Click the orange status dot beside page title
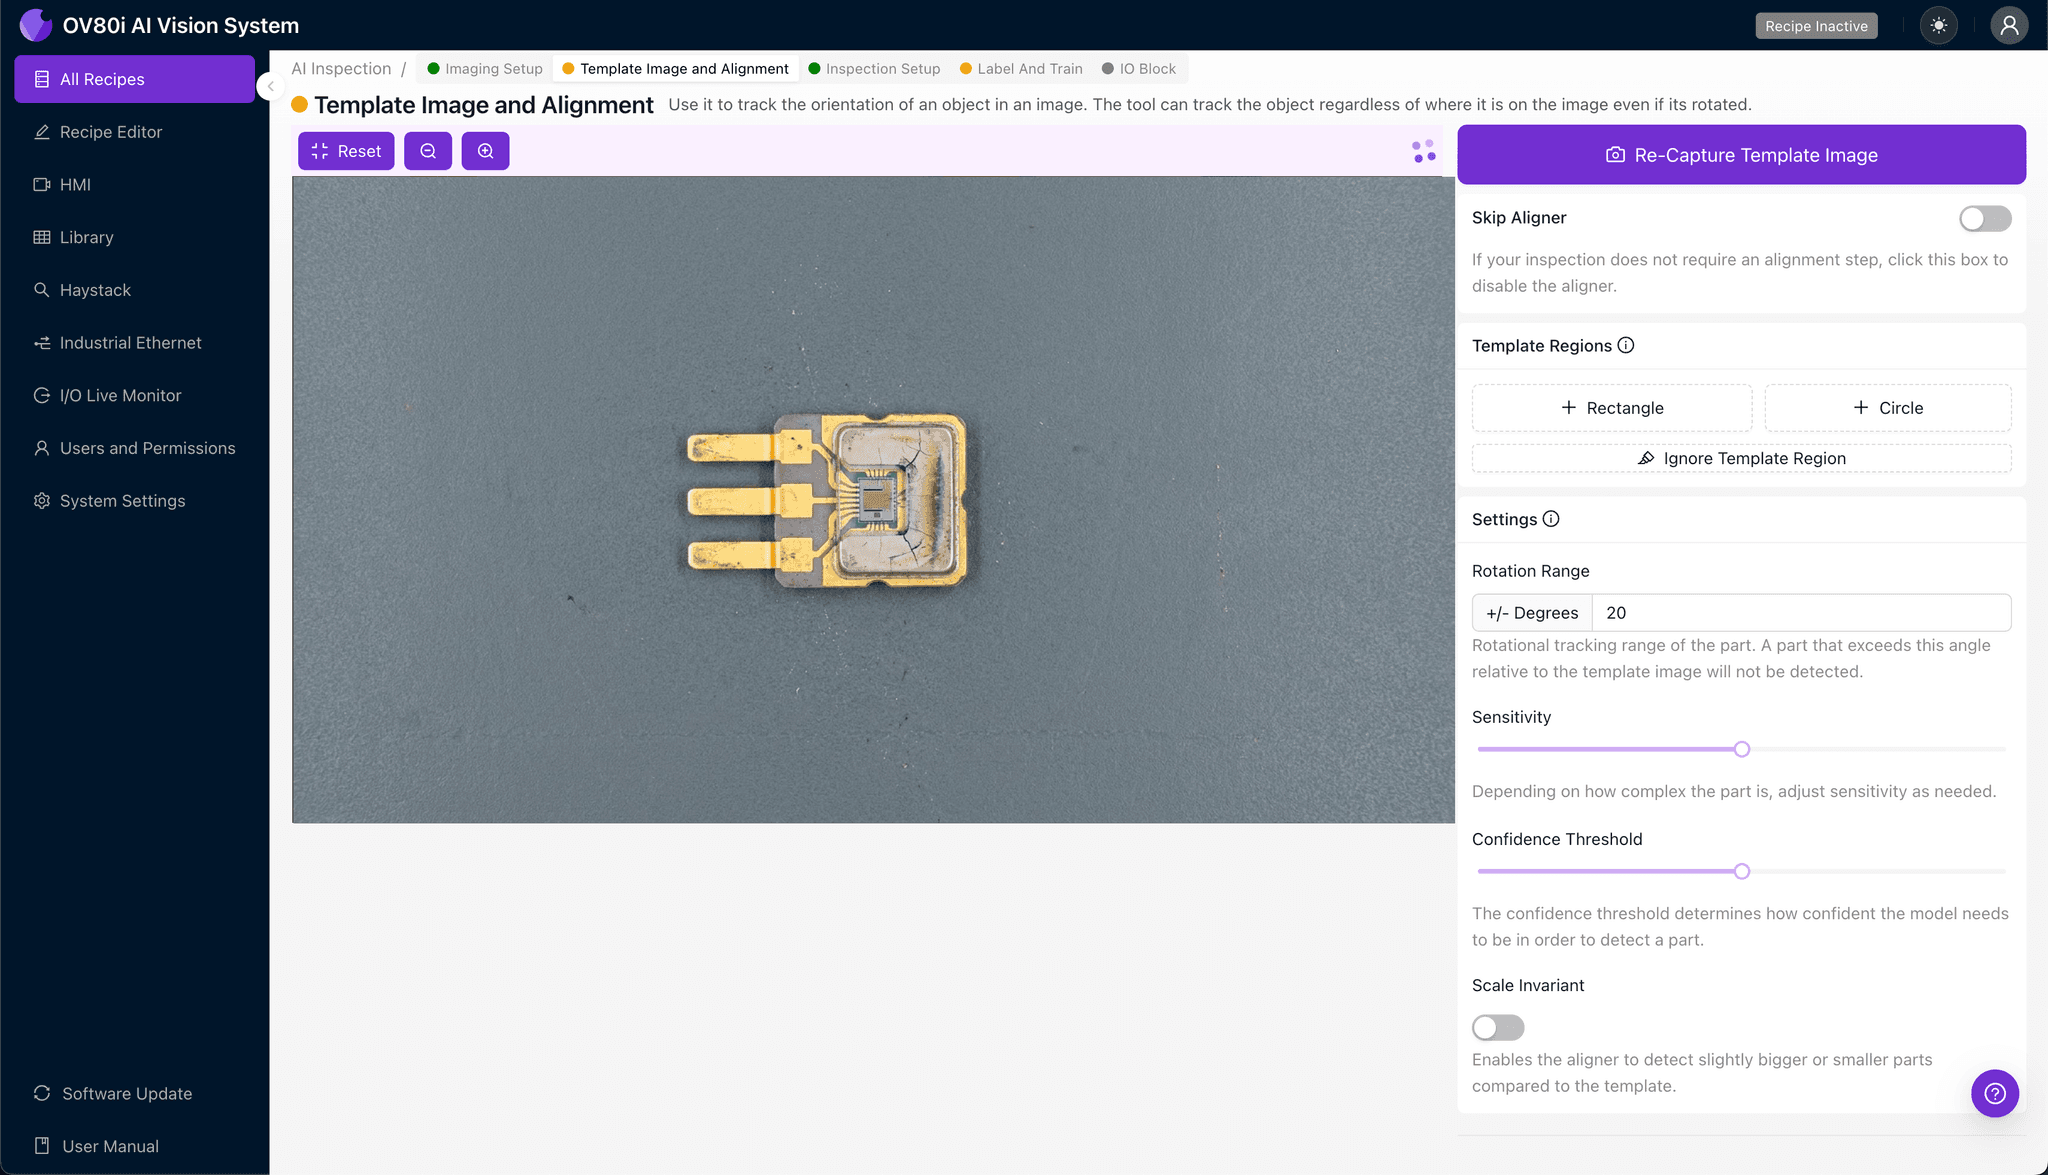Image resolution: width=2048 pixels, height=1175 pixels. (x=299, y=105)
